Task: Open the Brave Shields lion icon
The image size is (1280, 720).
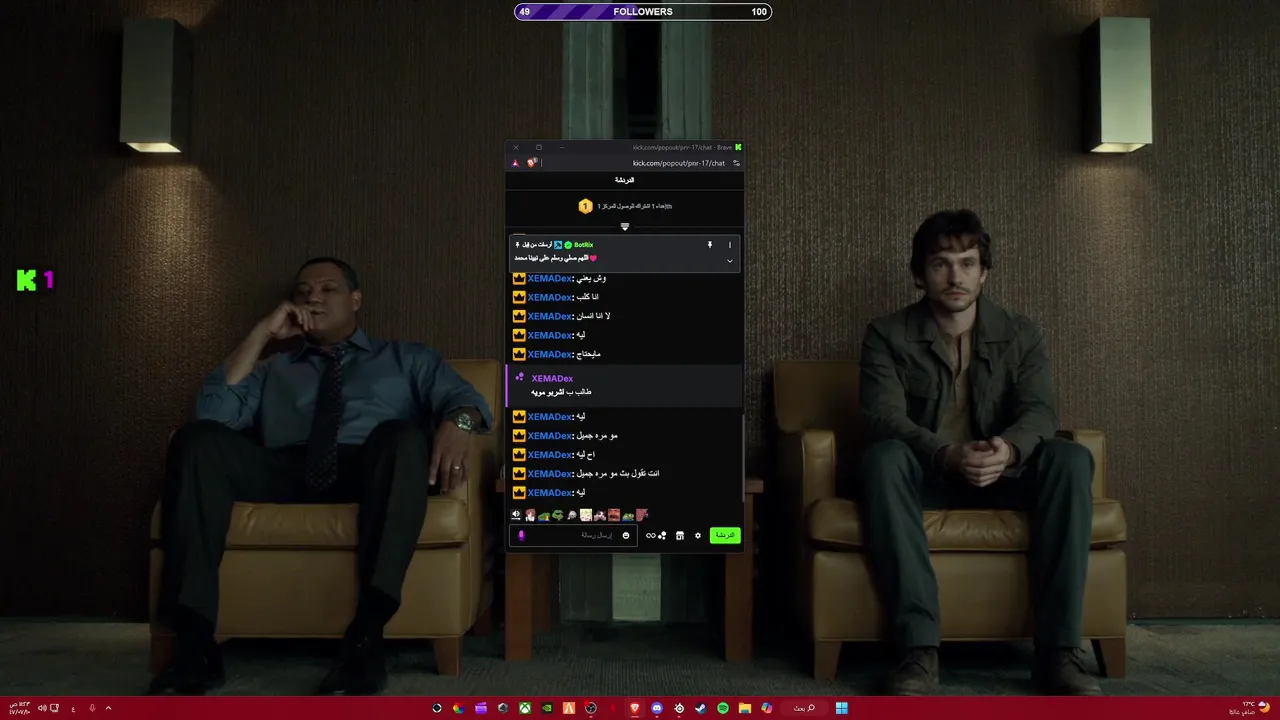Action: click(x=532, y=163)
